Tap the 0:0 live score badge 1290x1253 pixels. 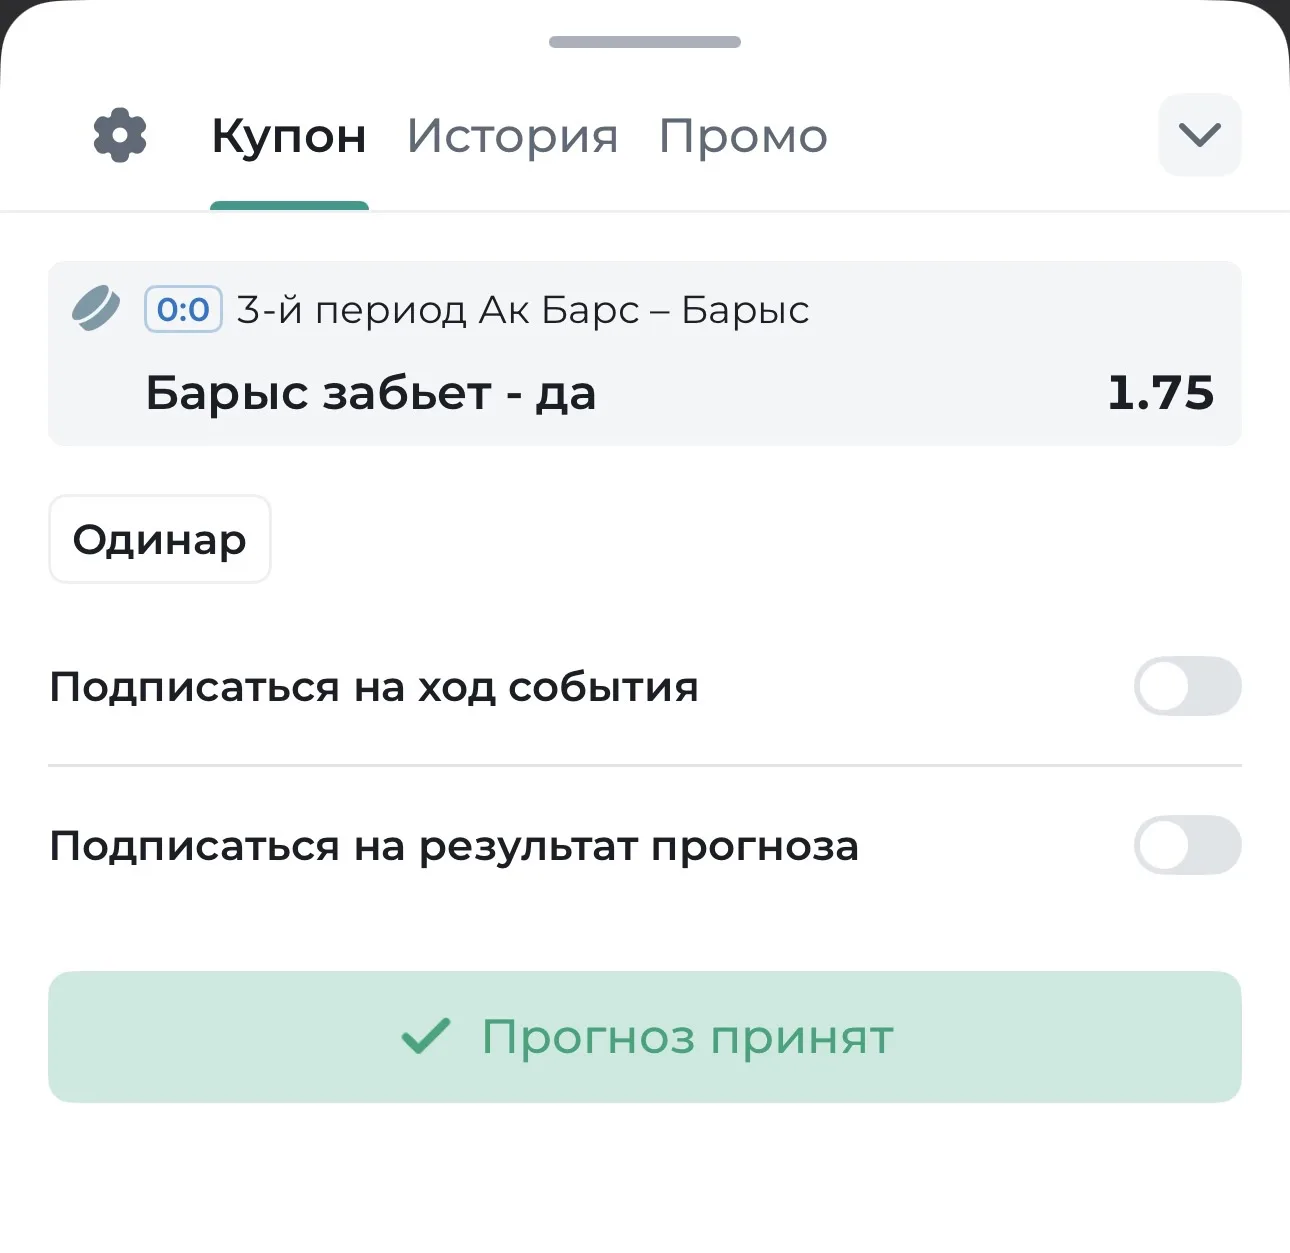point(183,309)
